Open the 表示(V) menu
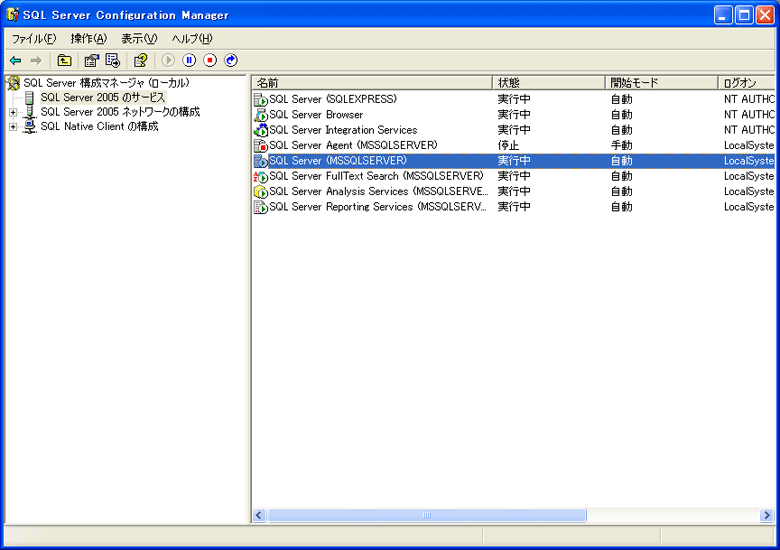 pos(139,39)
